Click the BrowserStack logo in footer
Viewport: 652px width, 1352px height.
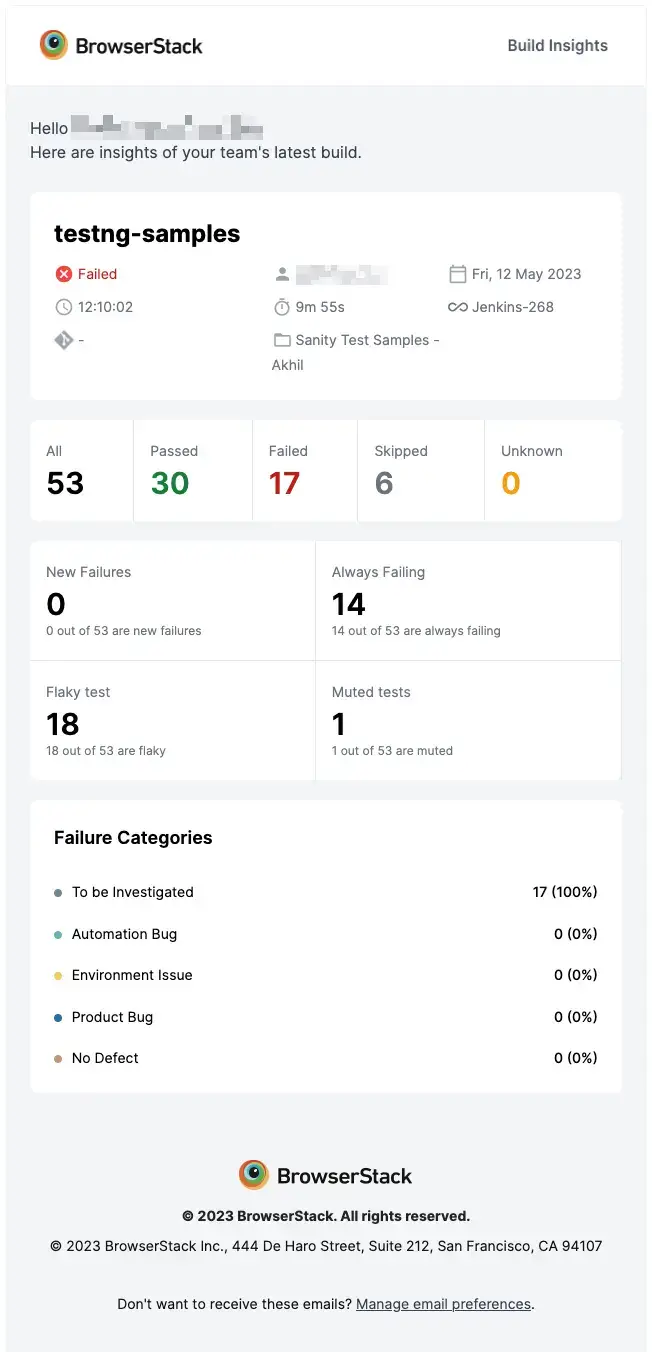[325, 1175]
